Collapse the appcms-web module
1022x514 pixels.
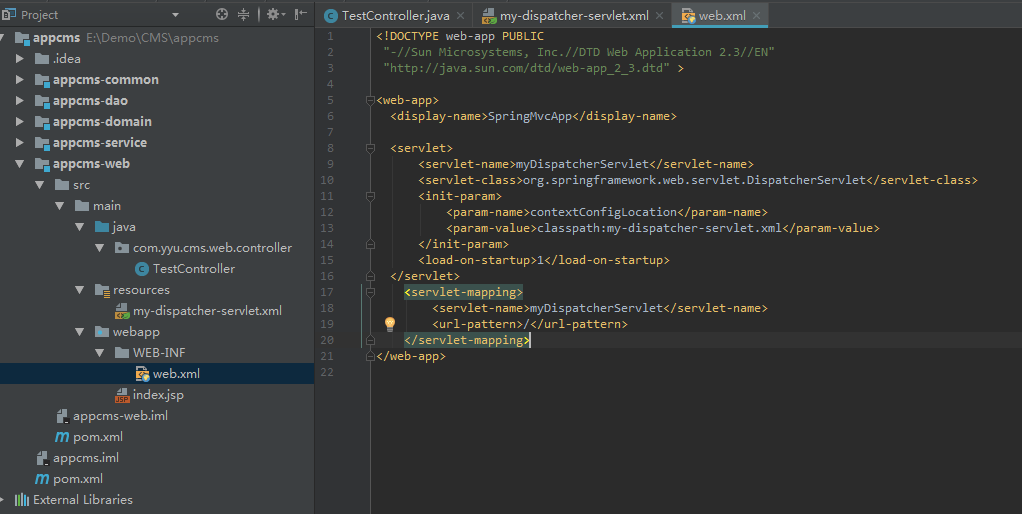(x=20, y=164)
